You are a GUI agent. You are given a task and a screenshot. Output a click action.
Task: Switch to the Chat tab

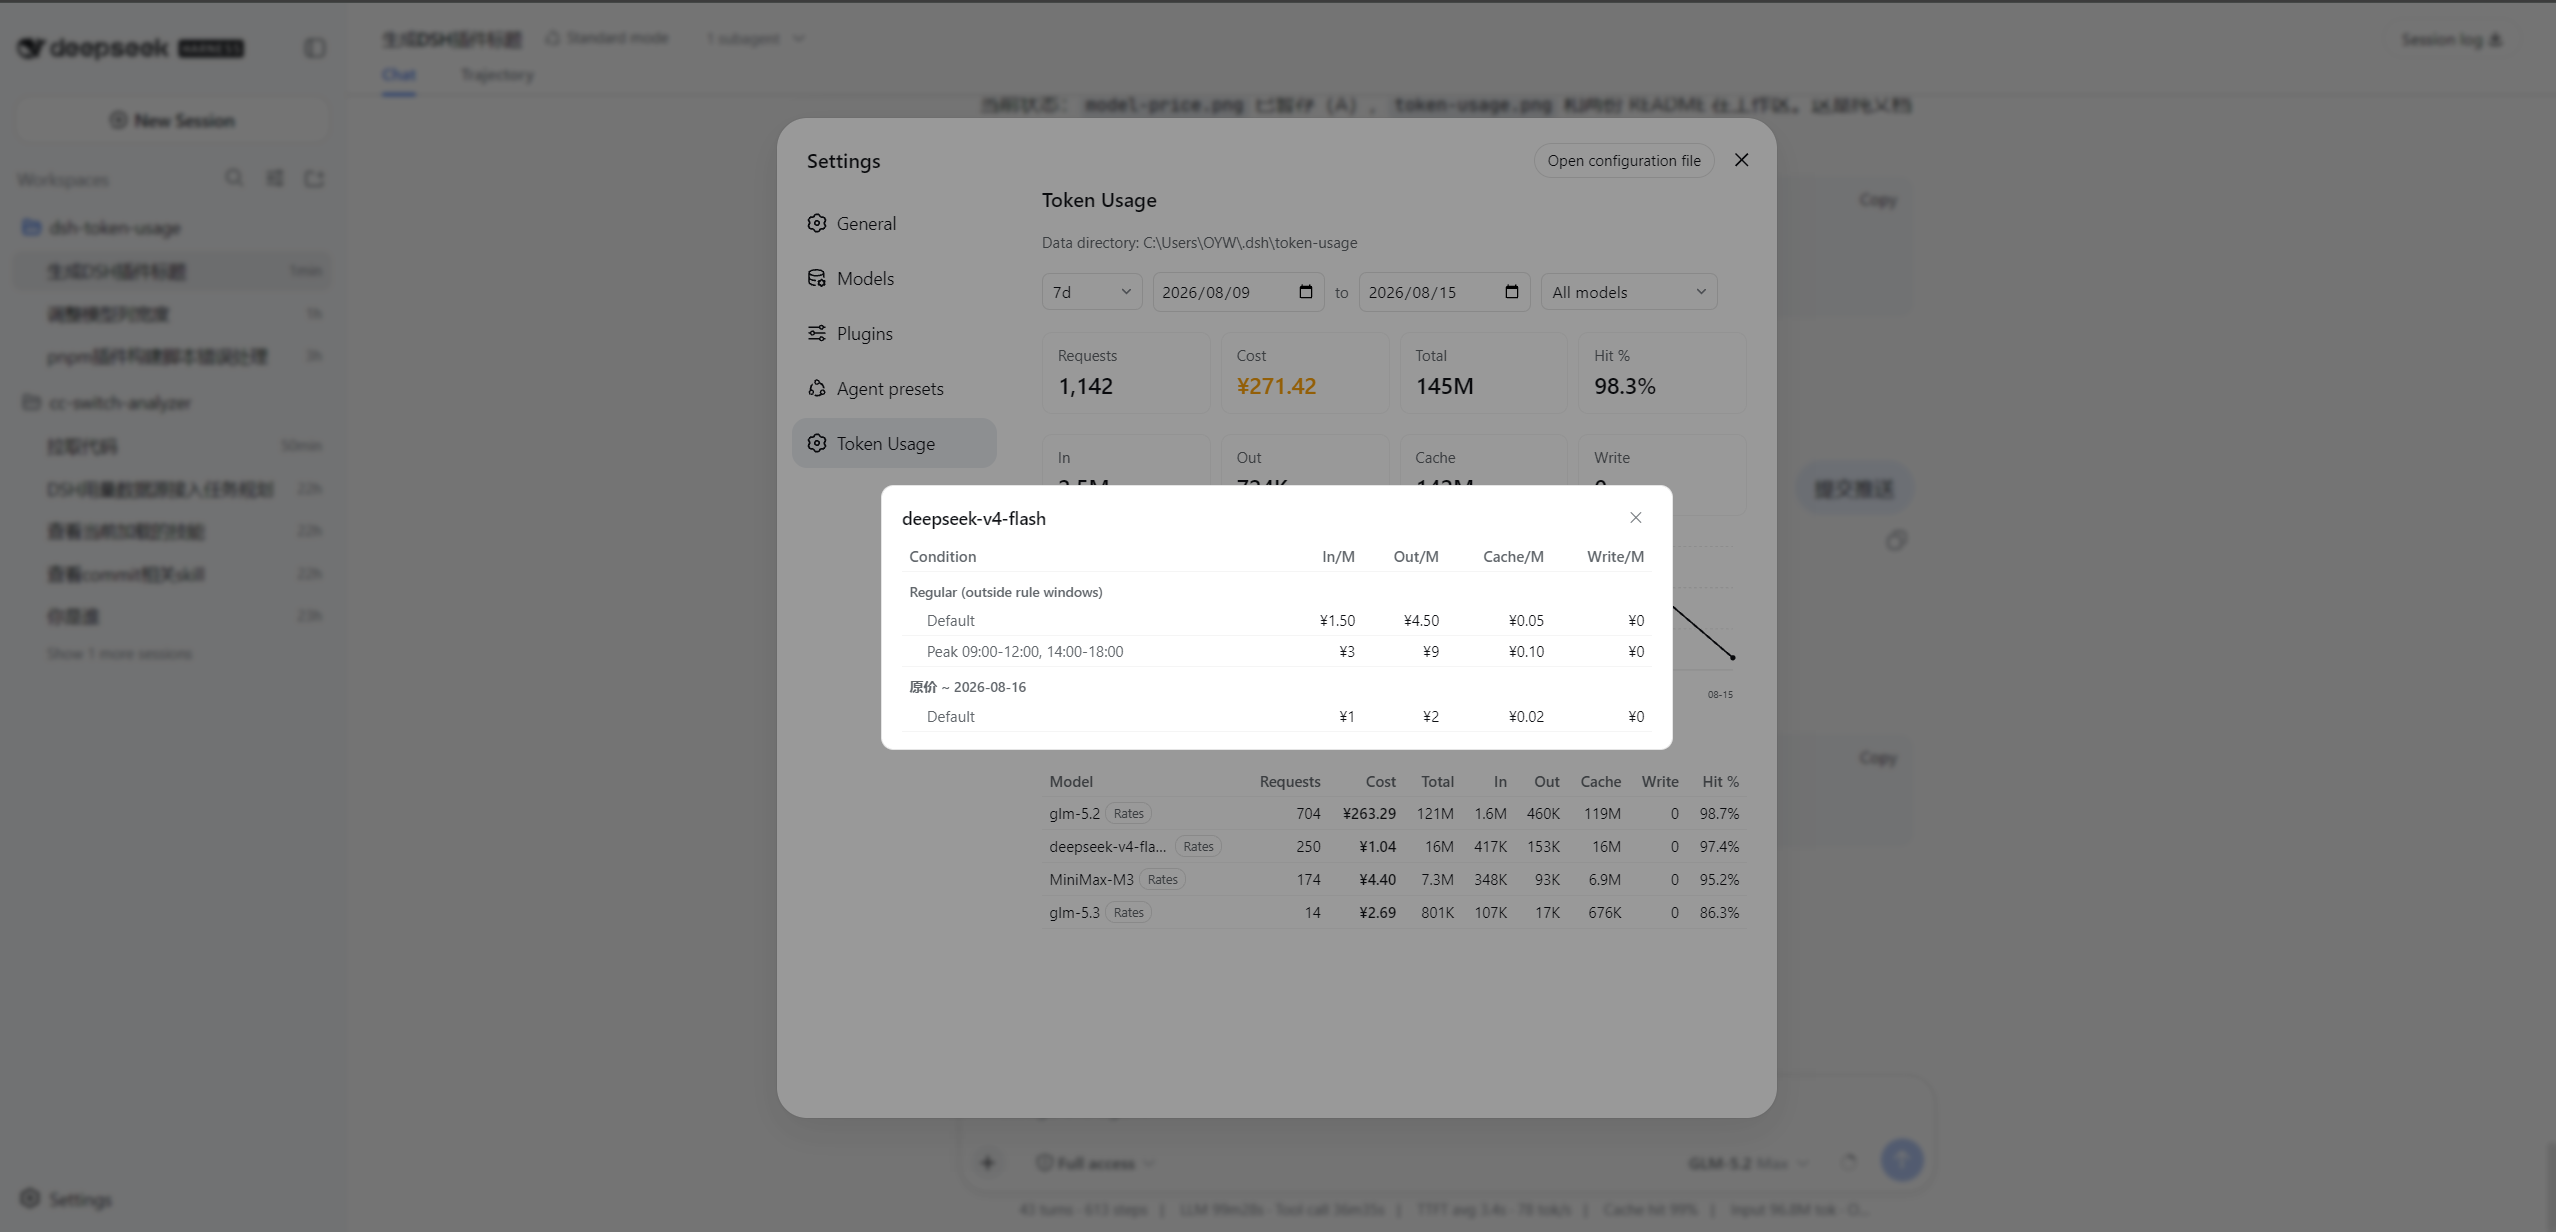398,75
